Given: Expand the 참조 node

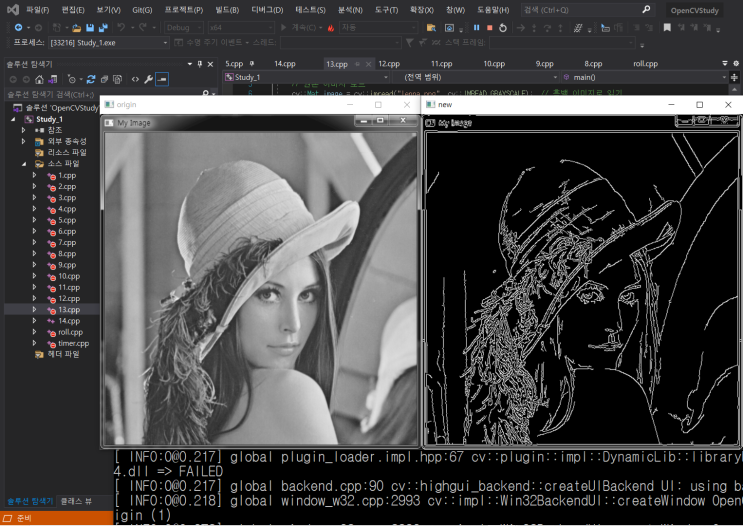Looking at the screenshot, I should 23,130.
